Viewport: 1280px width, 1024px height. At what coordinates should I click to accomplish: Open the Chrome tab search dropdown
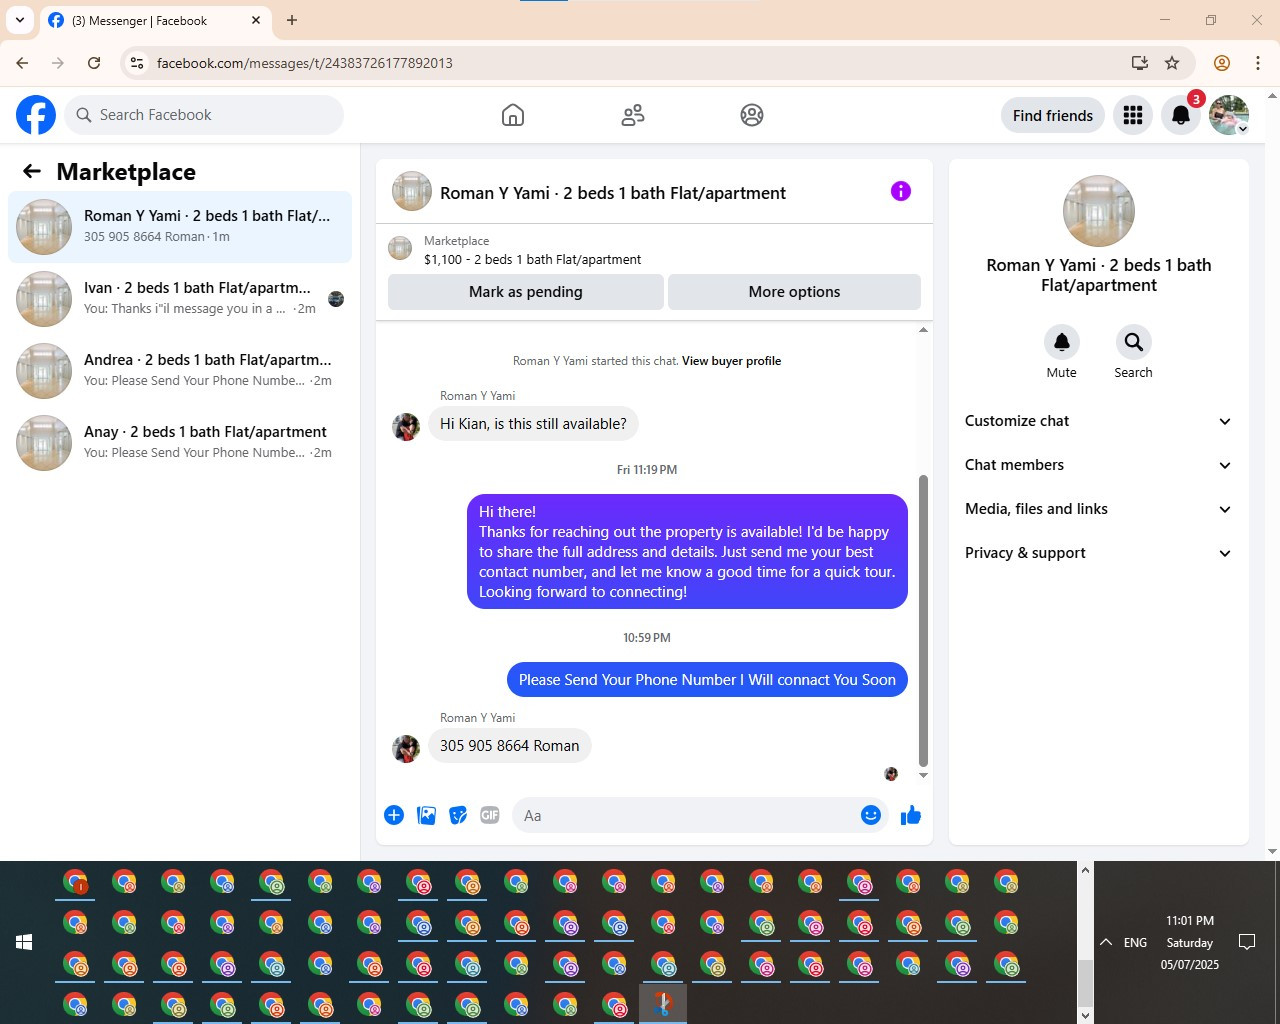coord(20,20)
